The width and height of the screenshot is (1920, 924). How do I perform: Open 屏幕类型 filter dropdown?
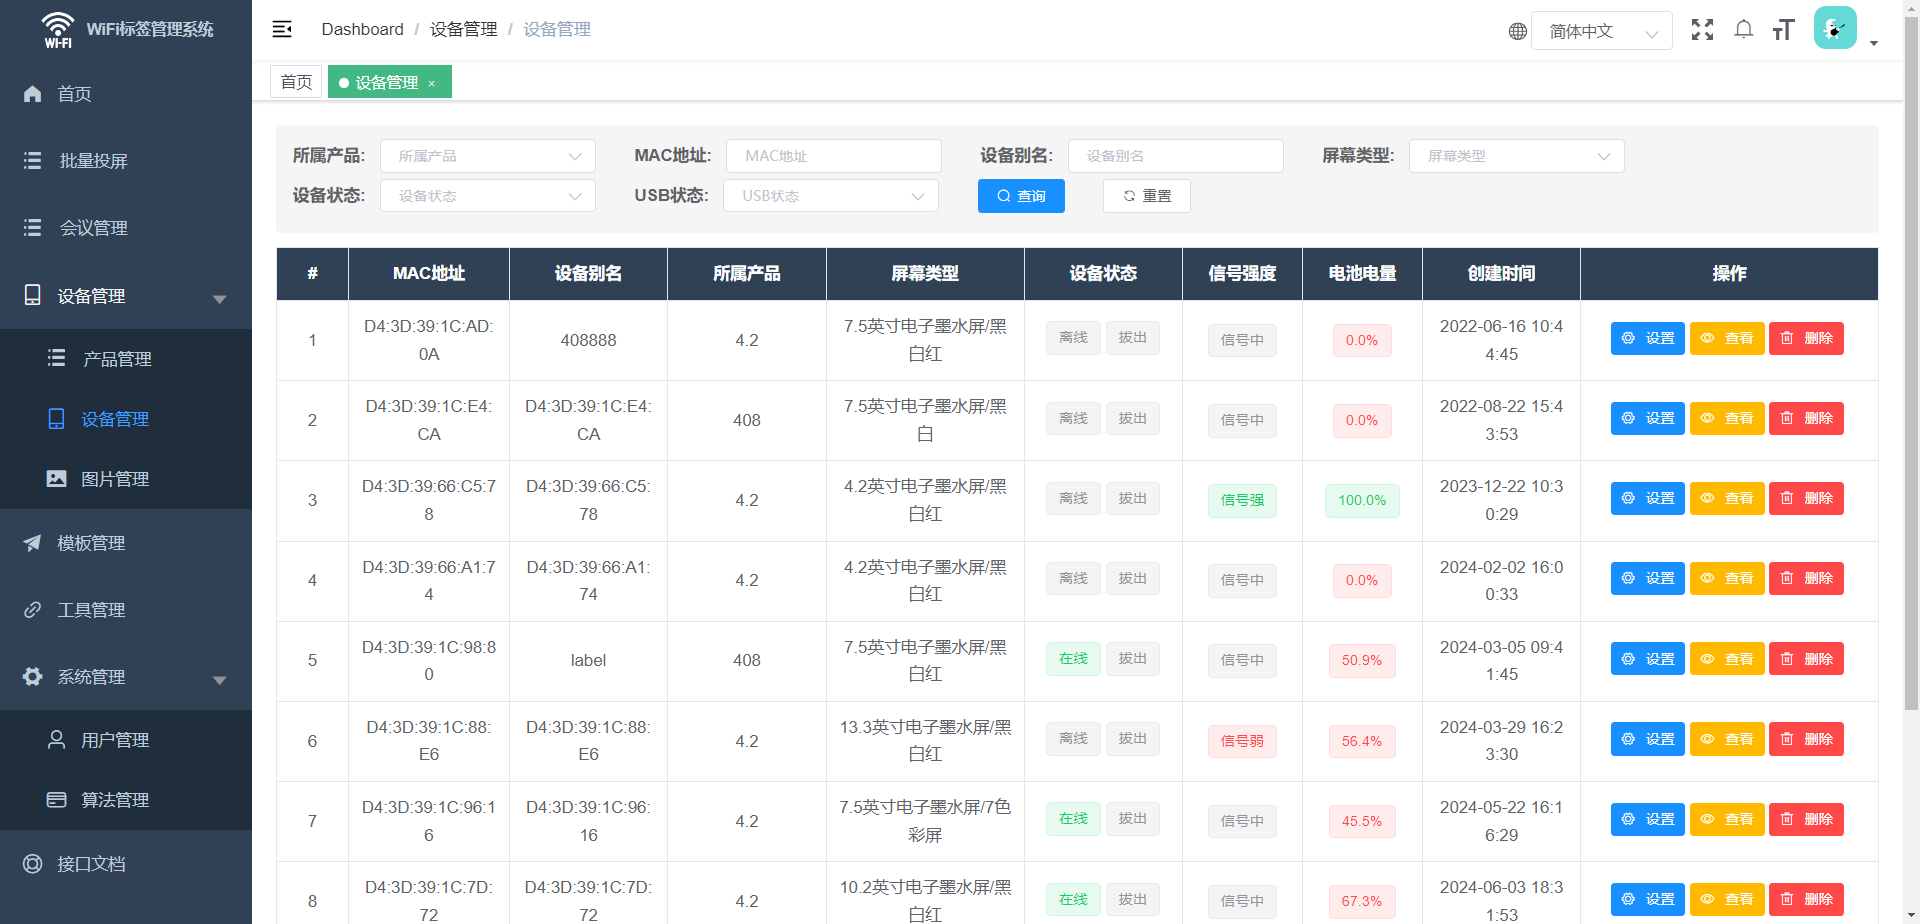point(1517,156)
